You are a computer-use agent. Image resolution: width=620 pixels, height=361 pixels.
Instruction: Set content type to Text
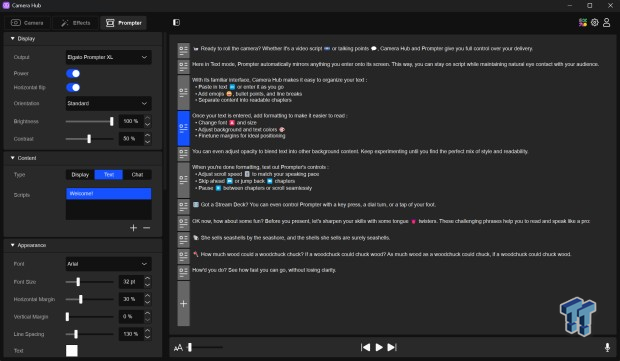[109, 175]
